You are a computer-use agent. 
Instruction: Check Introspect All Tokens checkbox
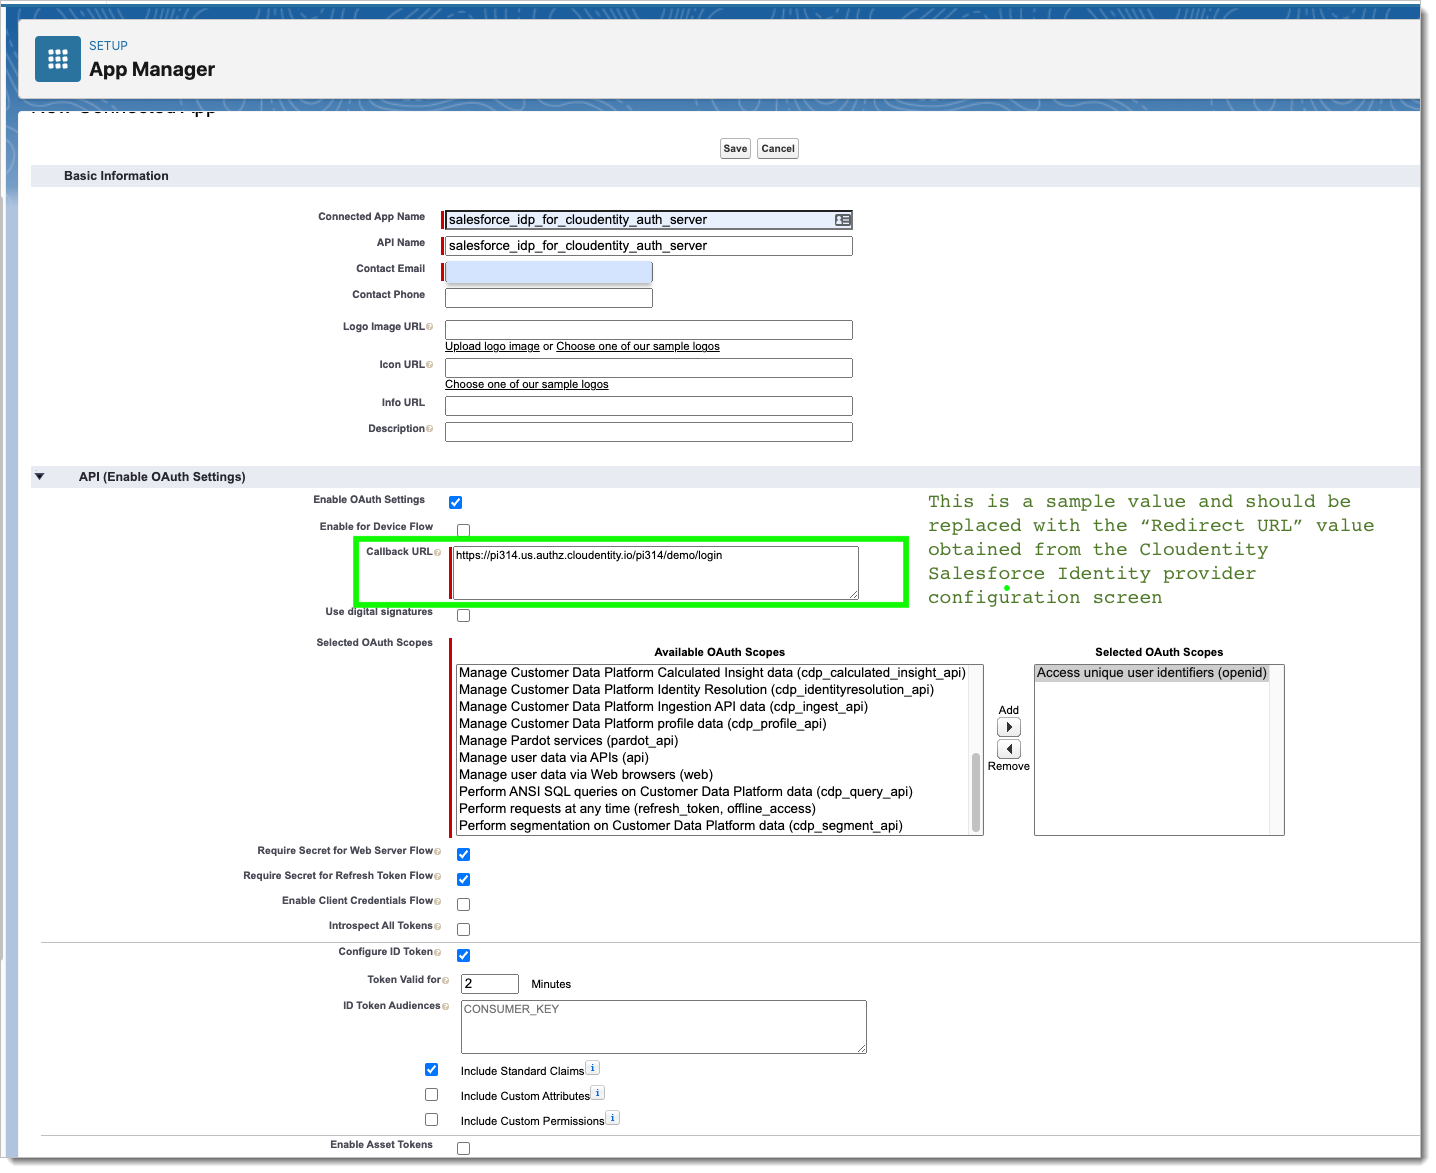point(464,929)
